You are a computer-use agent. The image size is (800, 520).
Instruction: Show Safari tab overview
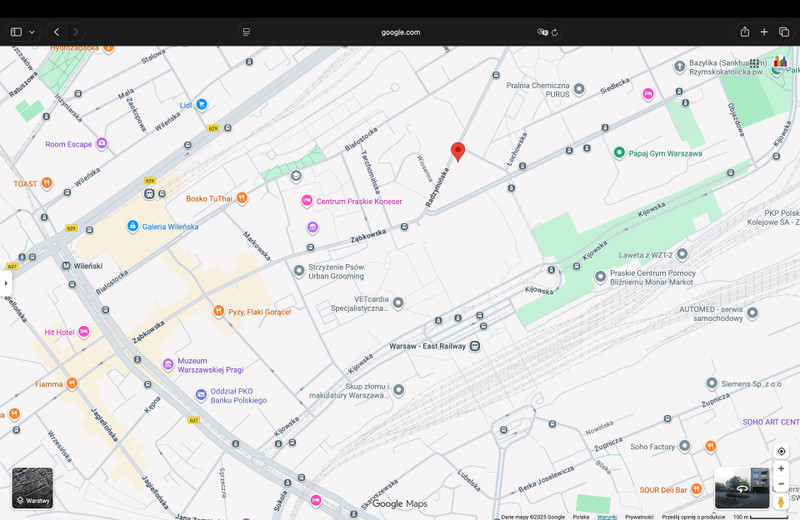[784, 32]
